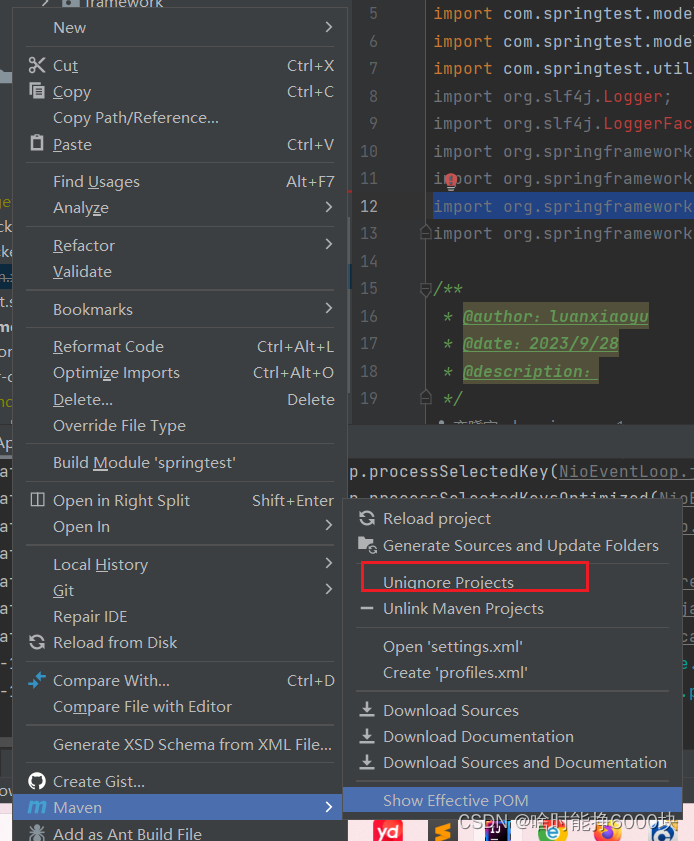
Task: Toggle the comment end fold marker at line 19
Action: click(x=425, y=397)
